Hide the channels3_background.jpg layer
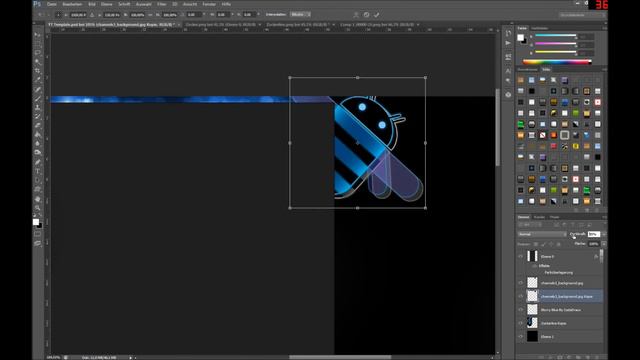640x360 pixels. pyautogui.click(x=520, y=283)
